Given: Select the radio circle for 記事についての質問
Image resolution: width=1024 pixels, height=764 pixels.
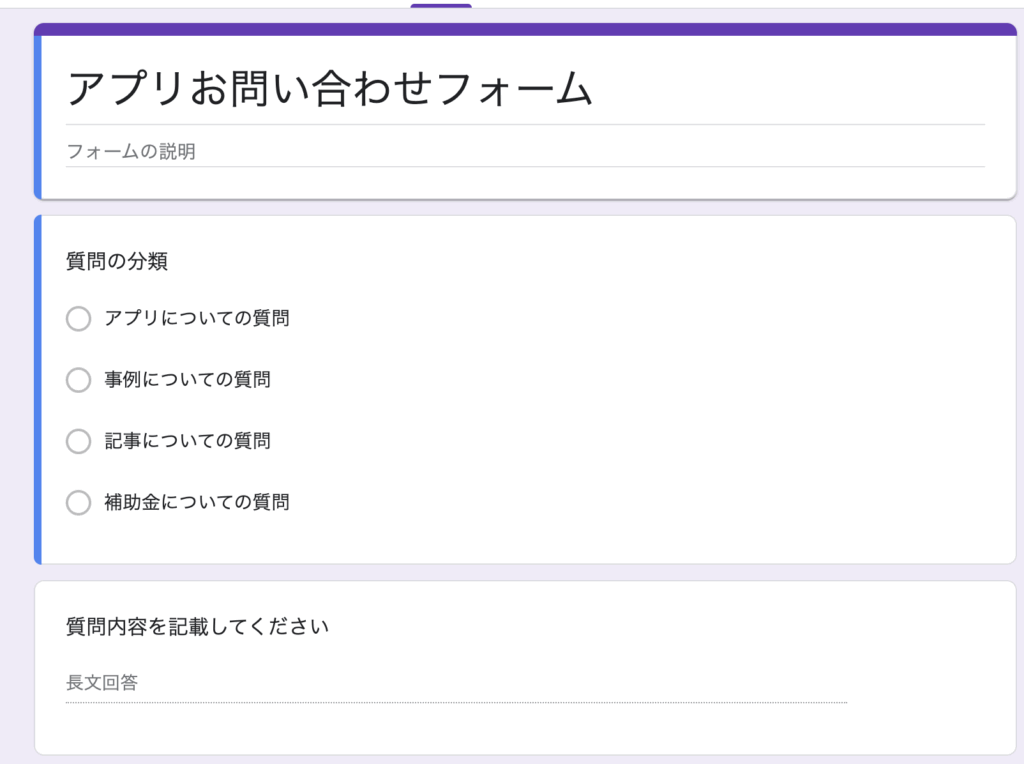Looking at the screenshot, I should point(78,441).
